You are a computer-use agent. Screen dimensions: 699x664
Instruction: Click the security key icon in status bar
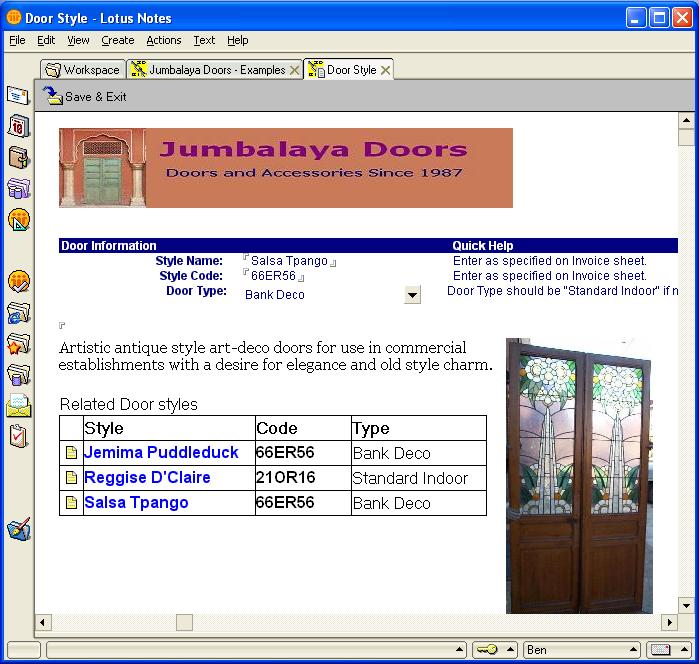click(x=487, y=650)
